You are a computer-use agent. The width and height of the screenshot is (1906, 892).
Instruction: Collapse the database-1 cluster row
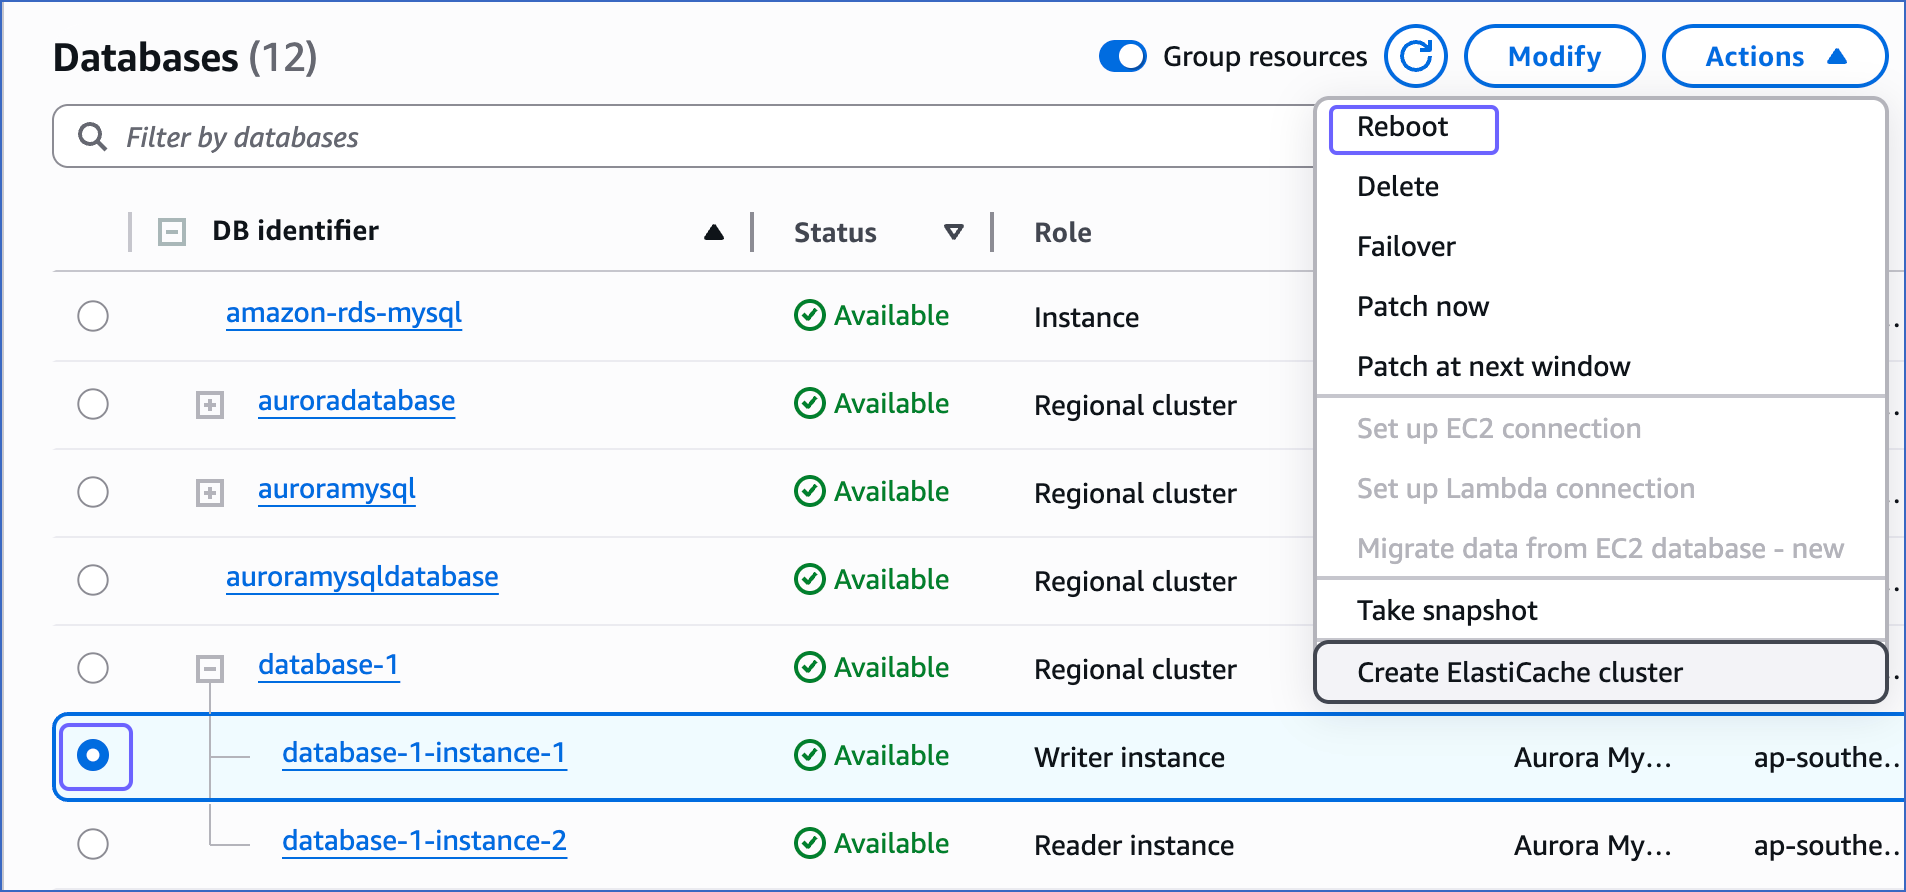[x=210, y=669]
